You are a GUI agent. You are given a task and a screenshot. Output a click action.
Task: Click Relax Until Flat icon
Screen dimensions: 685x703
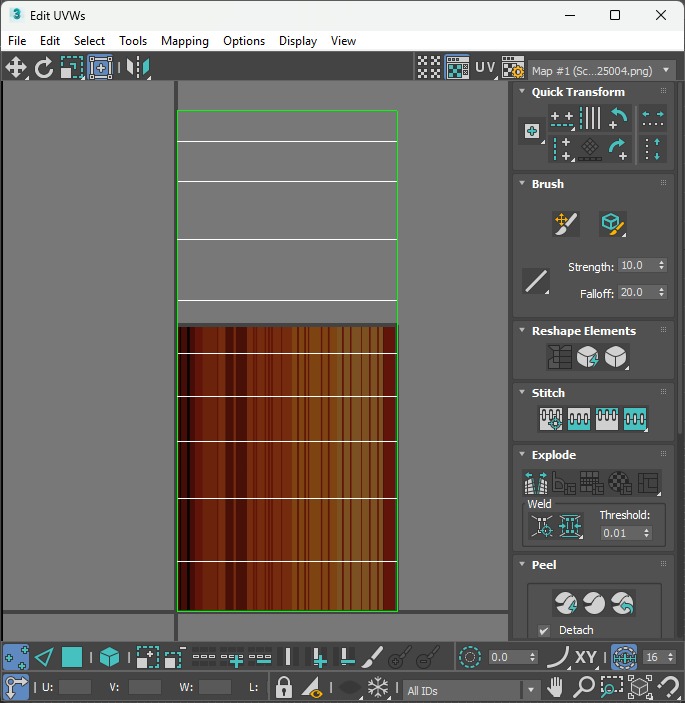pyautogui.click(x=587, y=357)
